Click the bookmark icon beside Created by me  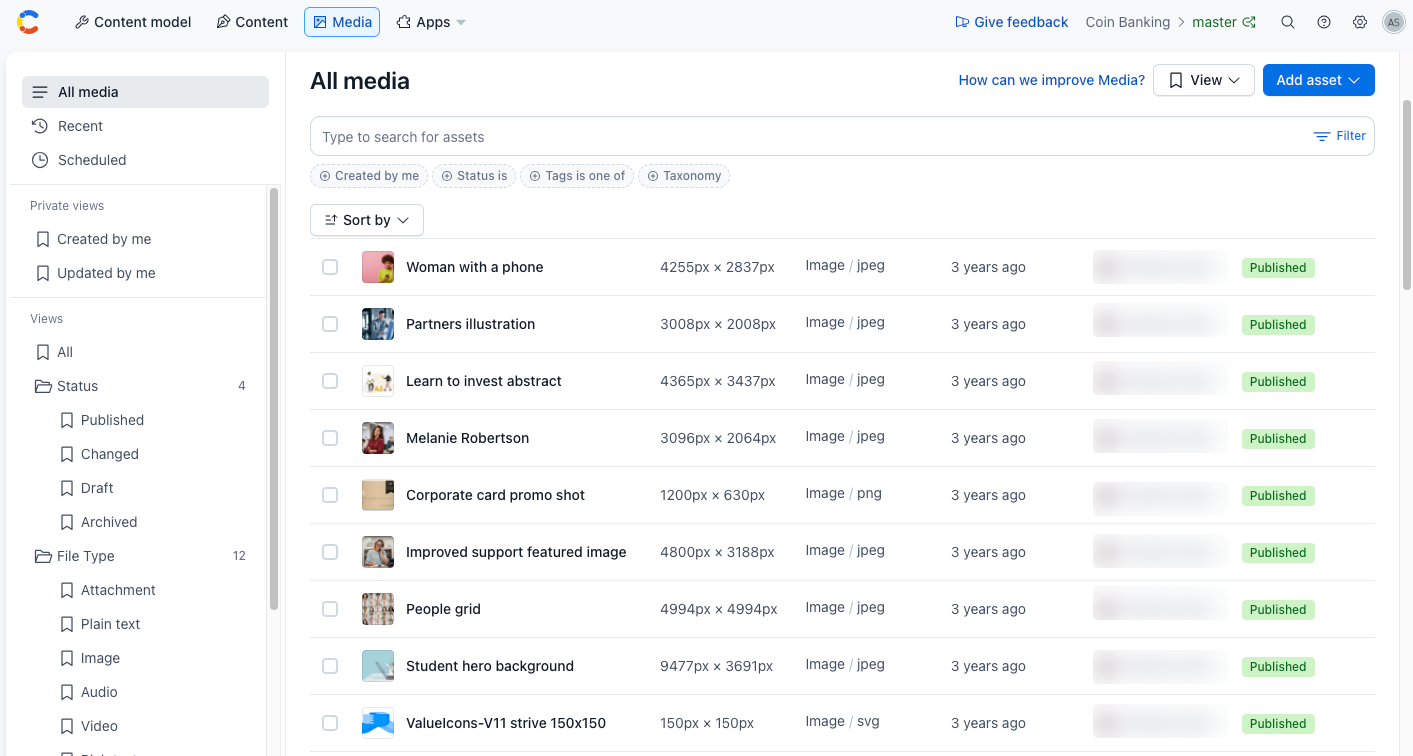(x=42, y=239)
